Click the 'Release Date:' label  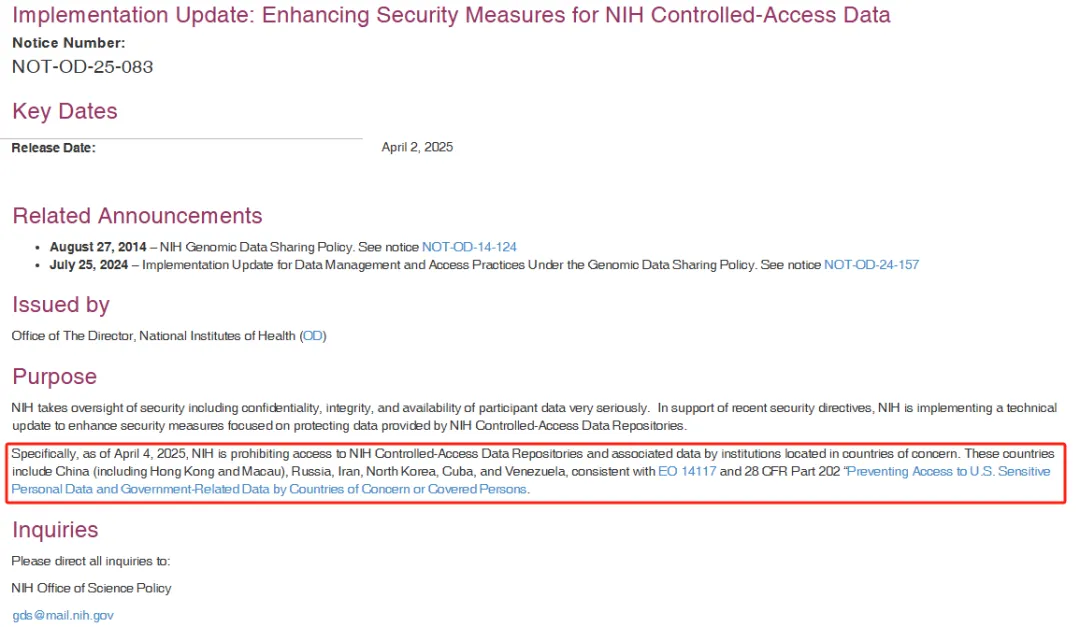point(54,148)
